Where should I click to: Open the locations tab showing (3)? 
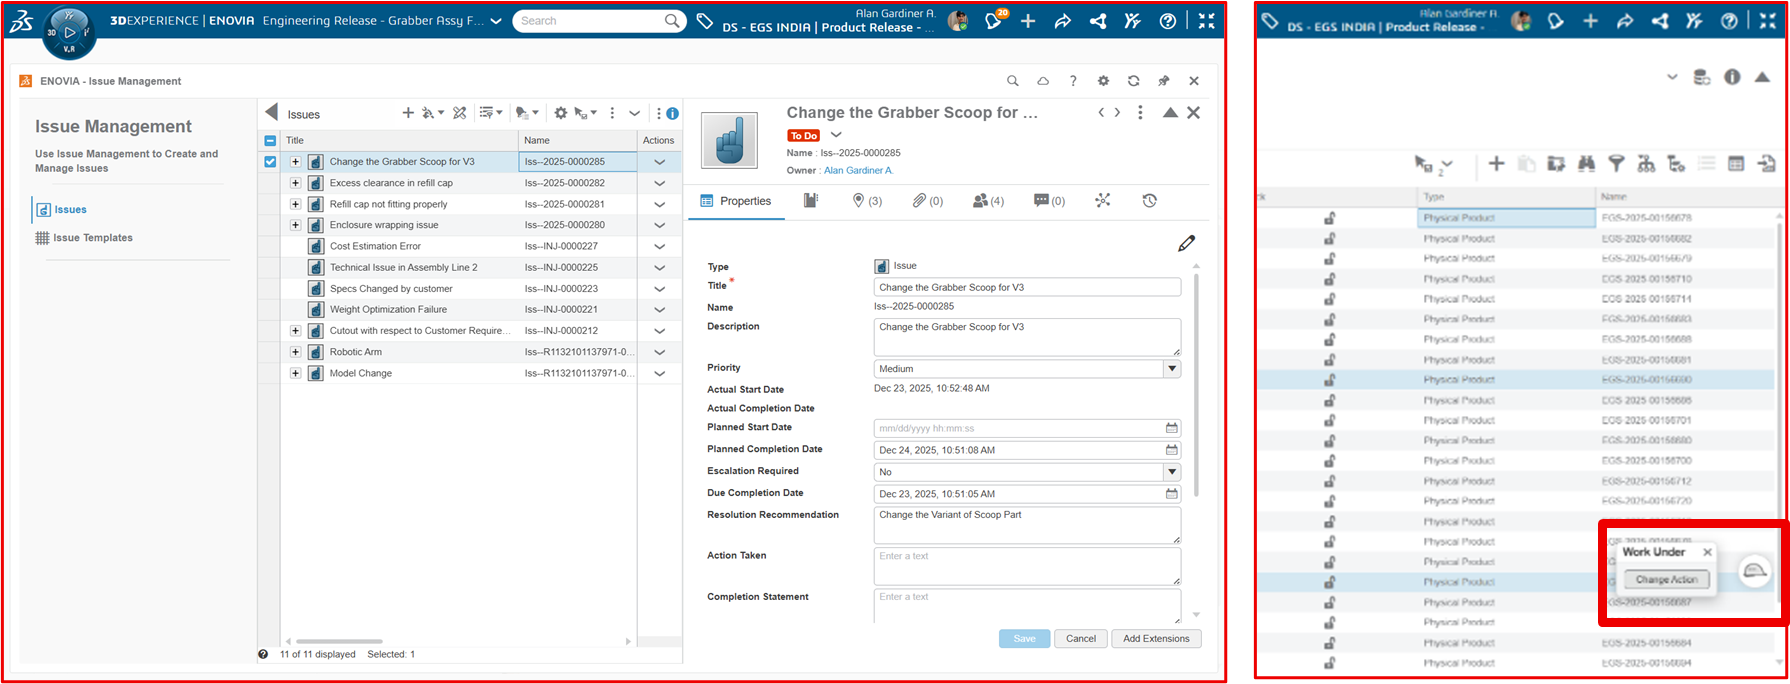(x=866, y=201)
